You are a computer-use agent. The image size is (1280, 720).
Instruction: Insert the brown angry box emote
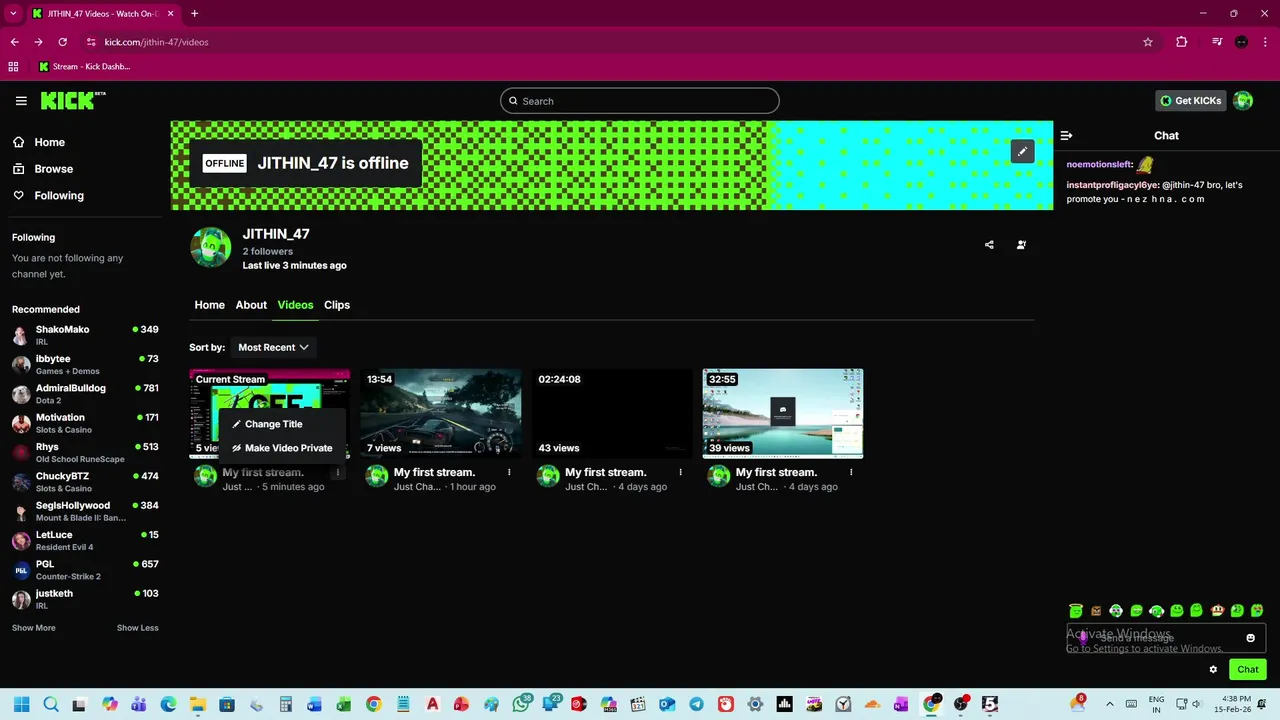(x=1096, y=611)
